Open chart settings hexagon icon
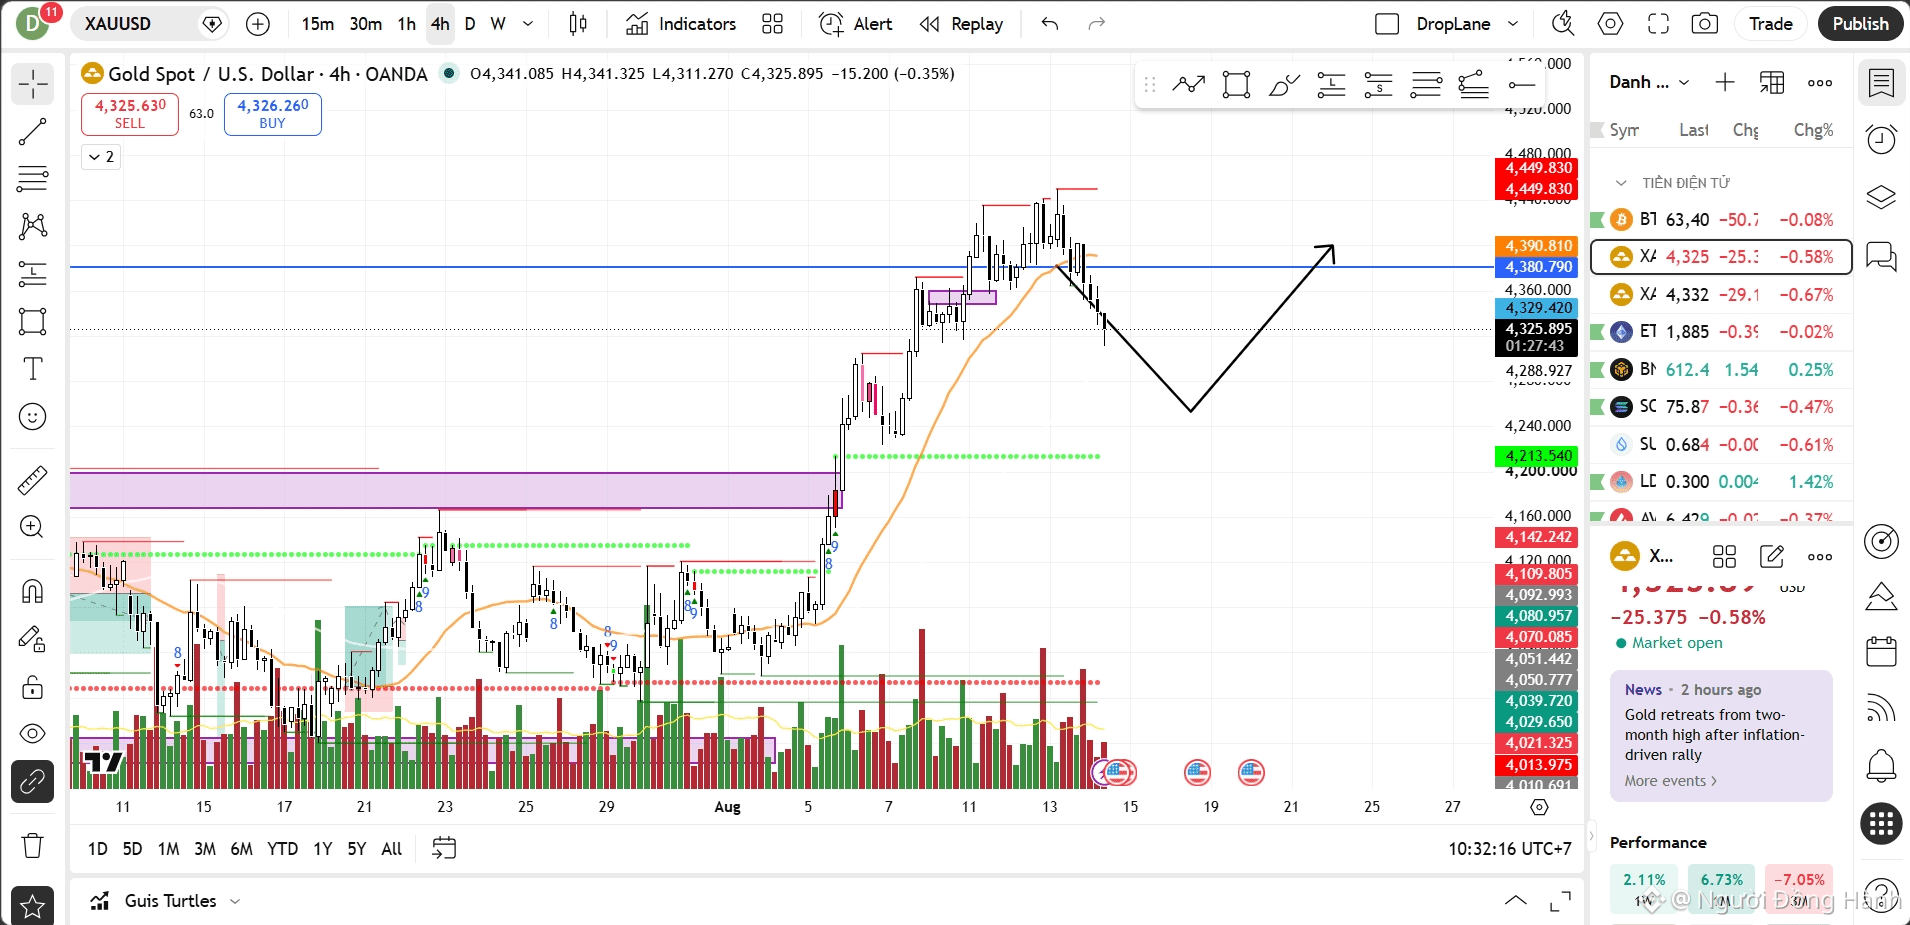The height and width of the screenshot is (925, 1910). [1610, 24]
